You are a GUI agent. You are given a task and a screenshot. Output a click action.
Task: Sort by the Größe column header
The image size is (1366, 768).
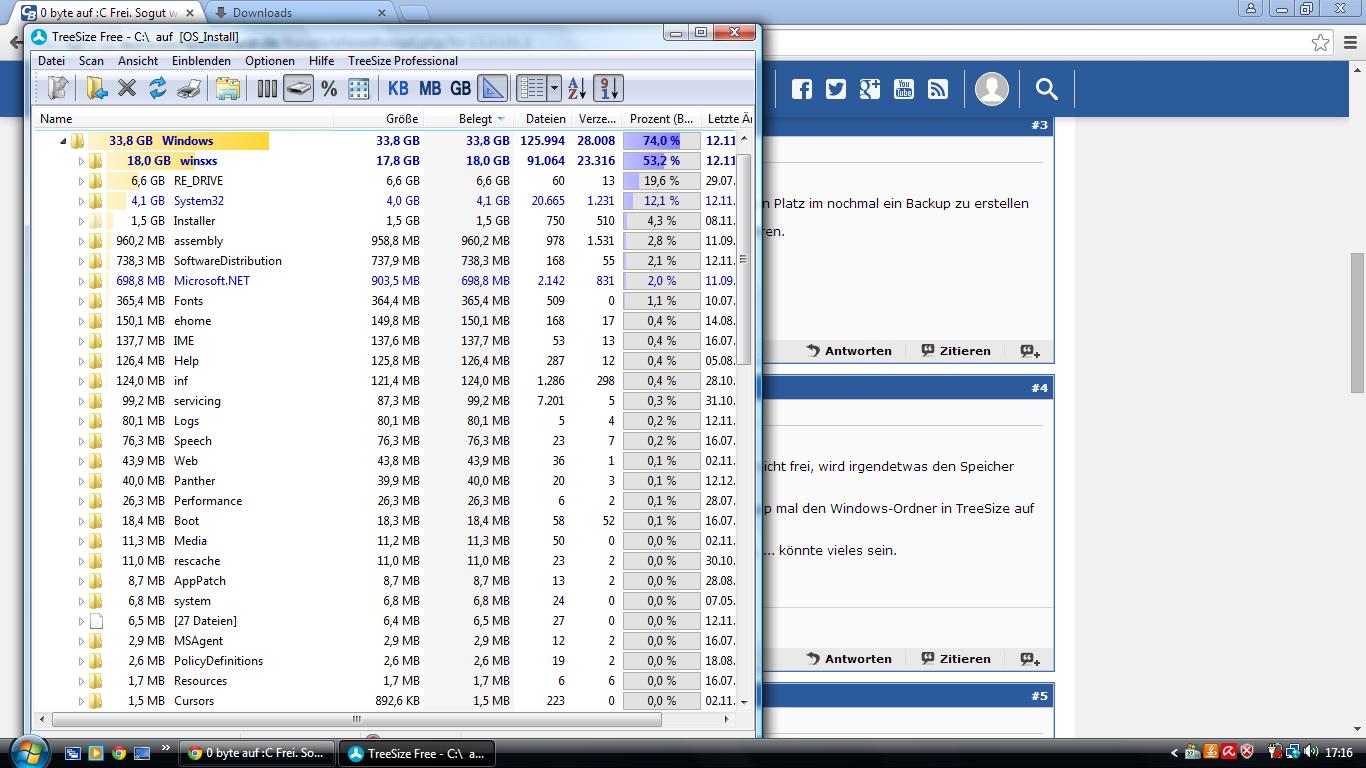pos(379,119)
